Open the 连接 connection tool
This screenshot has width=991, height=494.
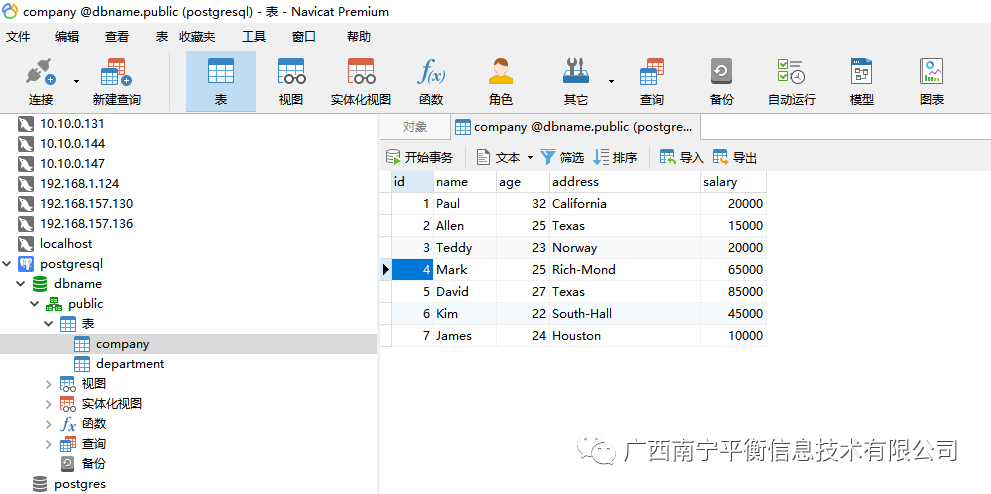point(41,81)
